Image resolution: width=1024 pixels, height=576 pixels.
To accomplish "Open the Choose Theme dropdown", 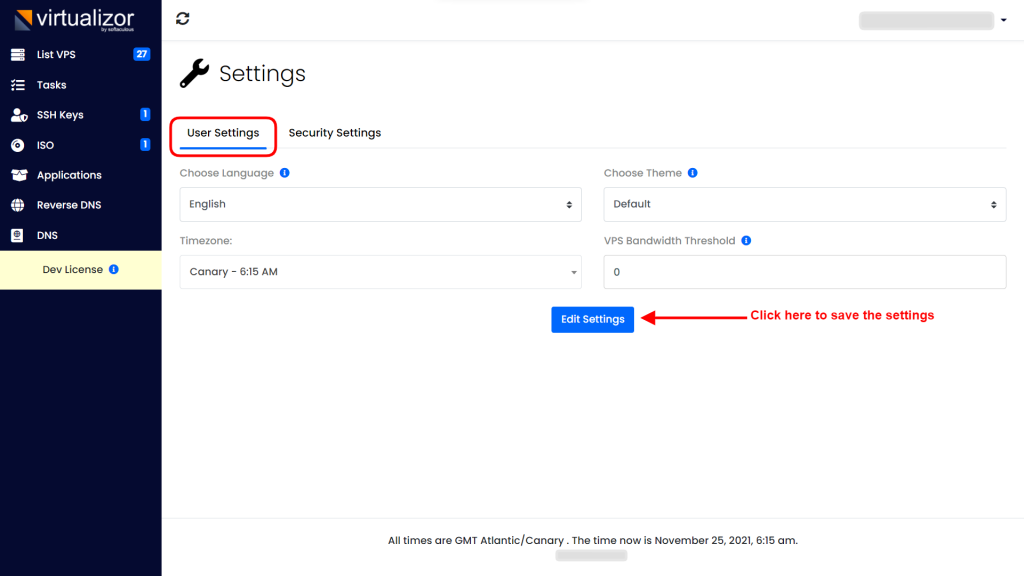I will (804, 204).
